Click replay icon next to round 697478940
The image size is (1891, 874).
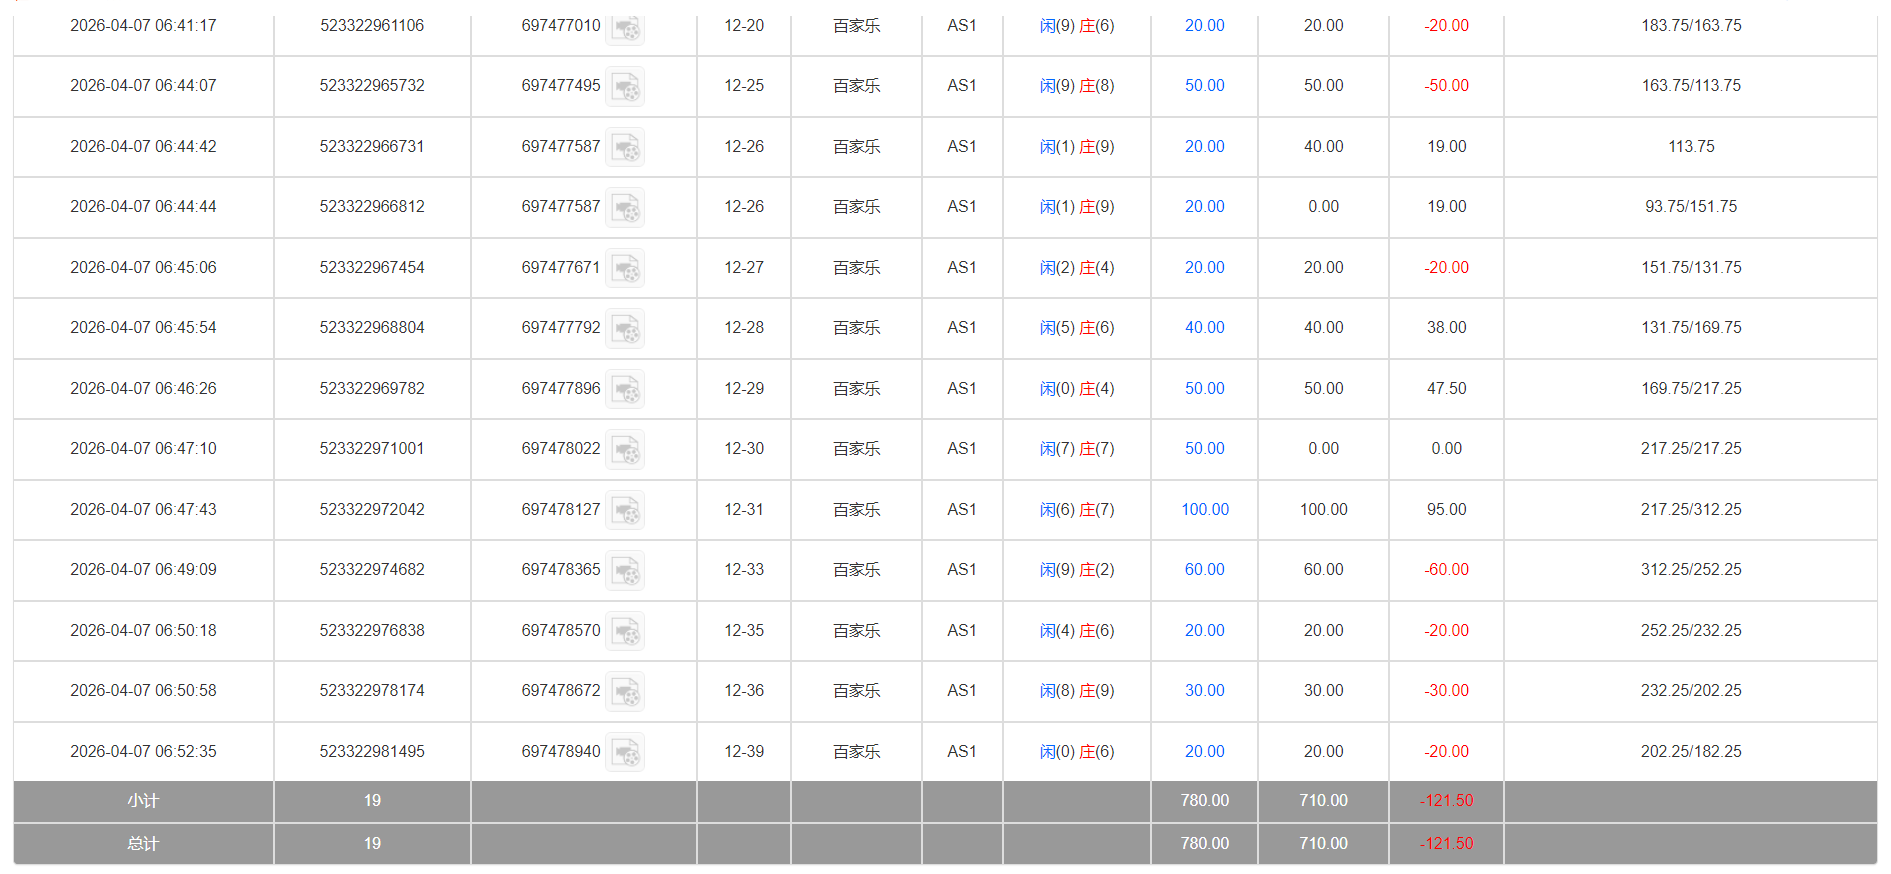pos(626,753)
